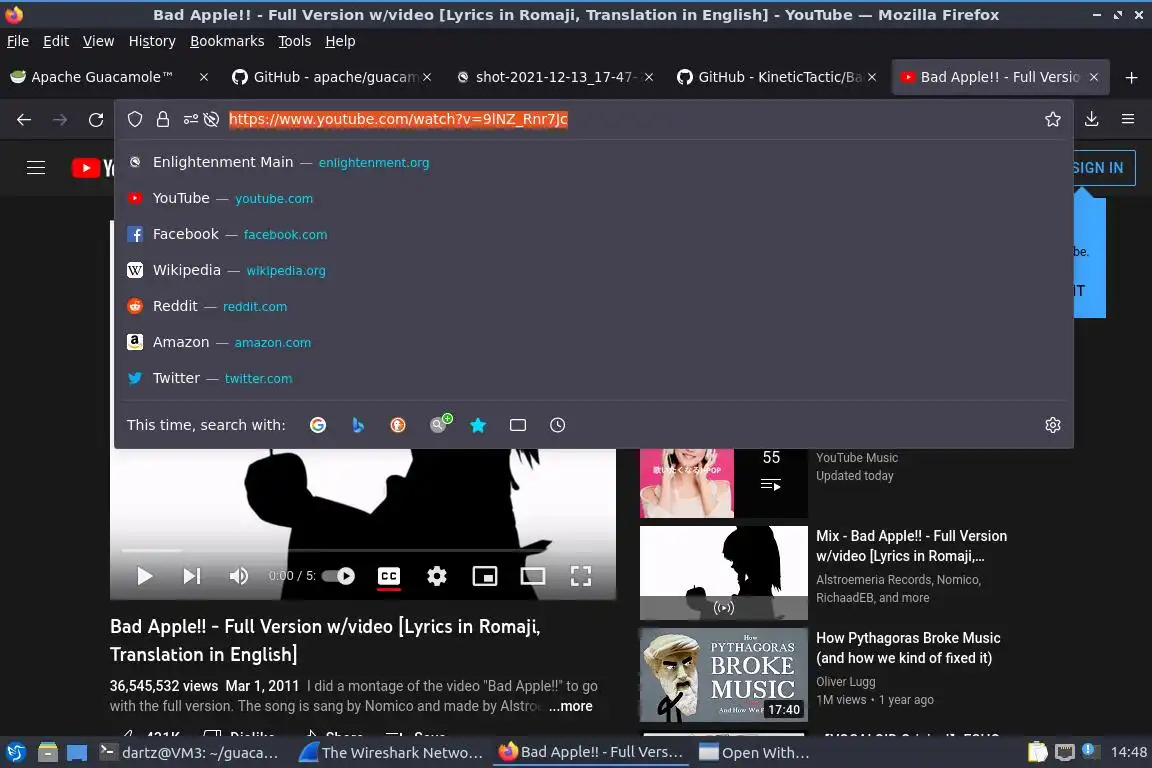Screen dimensions: 1152x768
Task: Switch to dartz@VM3 terminal in taskbar
Action: pos(190,753)
